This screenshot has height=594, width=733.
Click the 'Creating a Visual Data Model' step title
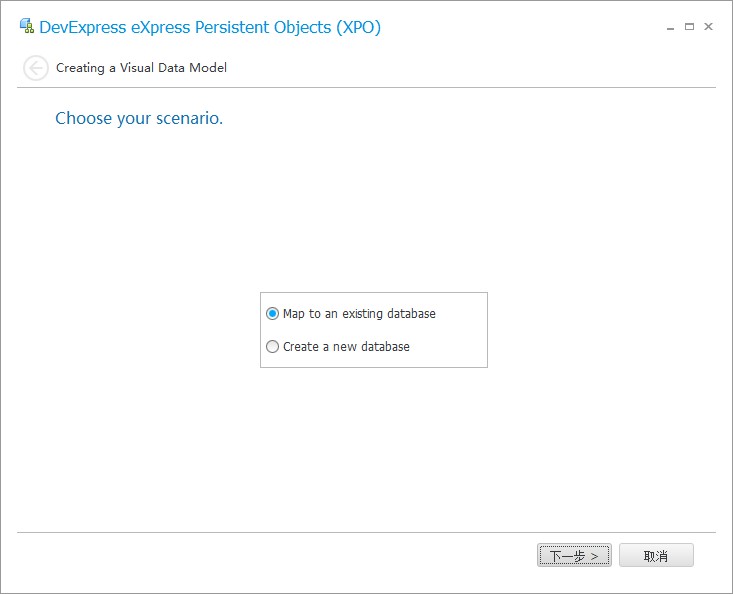[x=141, y=68]
